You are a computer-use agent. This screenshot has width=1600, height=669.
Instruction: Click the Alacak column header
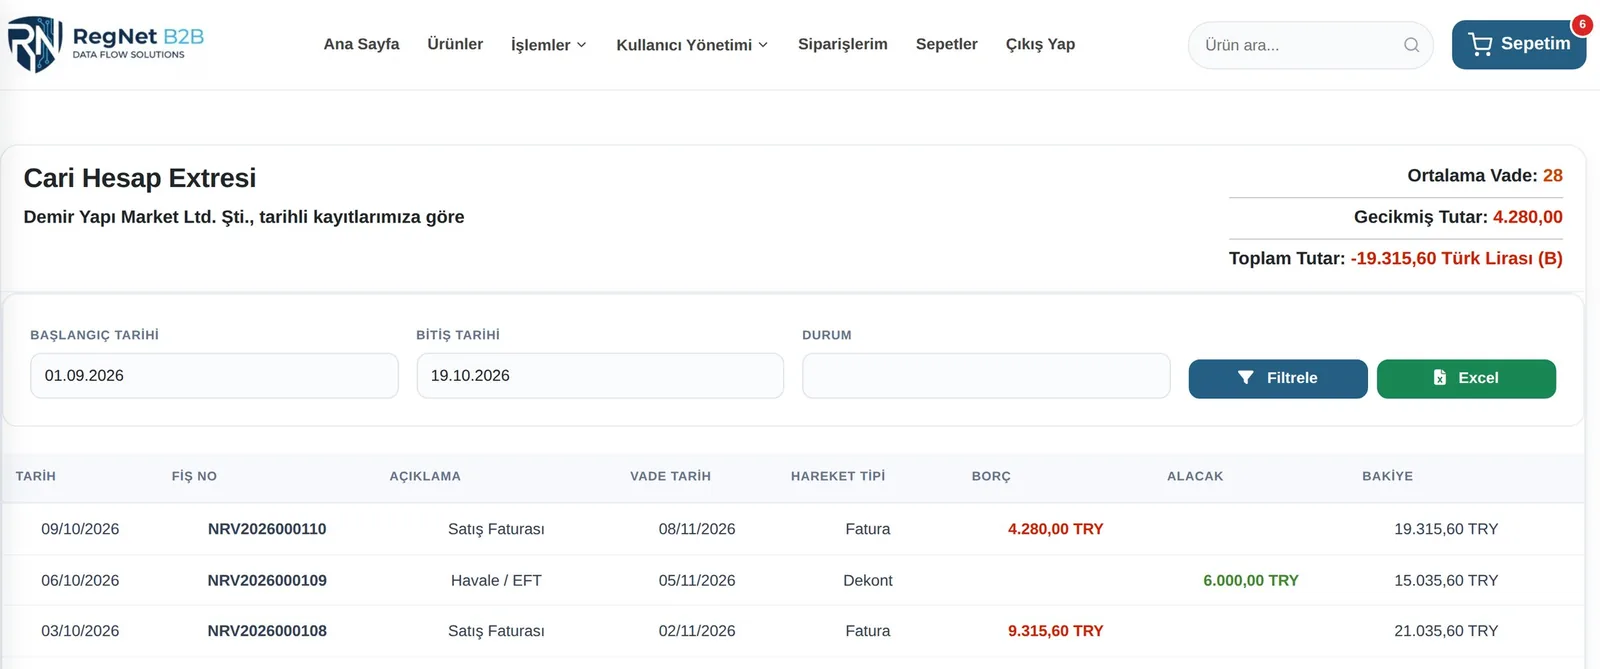click(1195, 476)
